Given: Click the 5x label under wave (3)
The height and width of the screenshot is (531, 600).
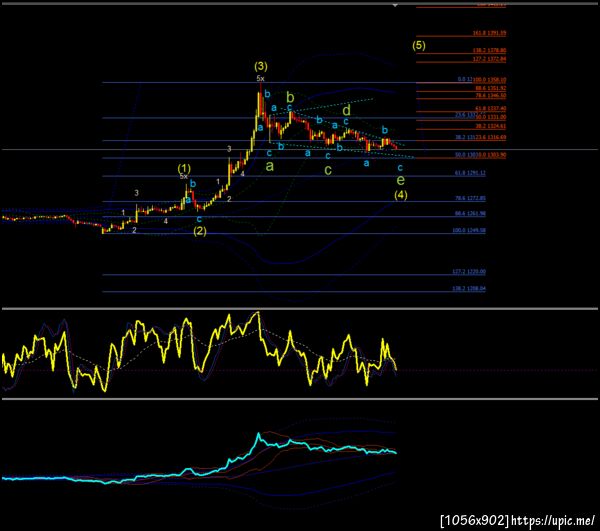Looking at the screenshot, I should [260, 78].
